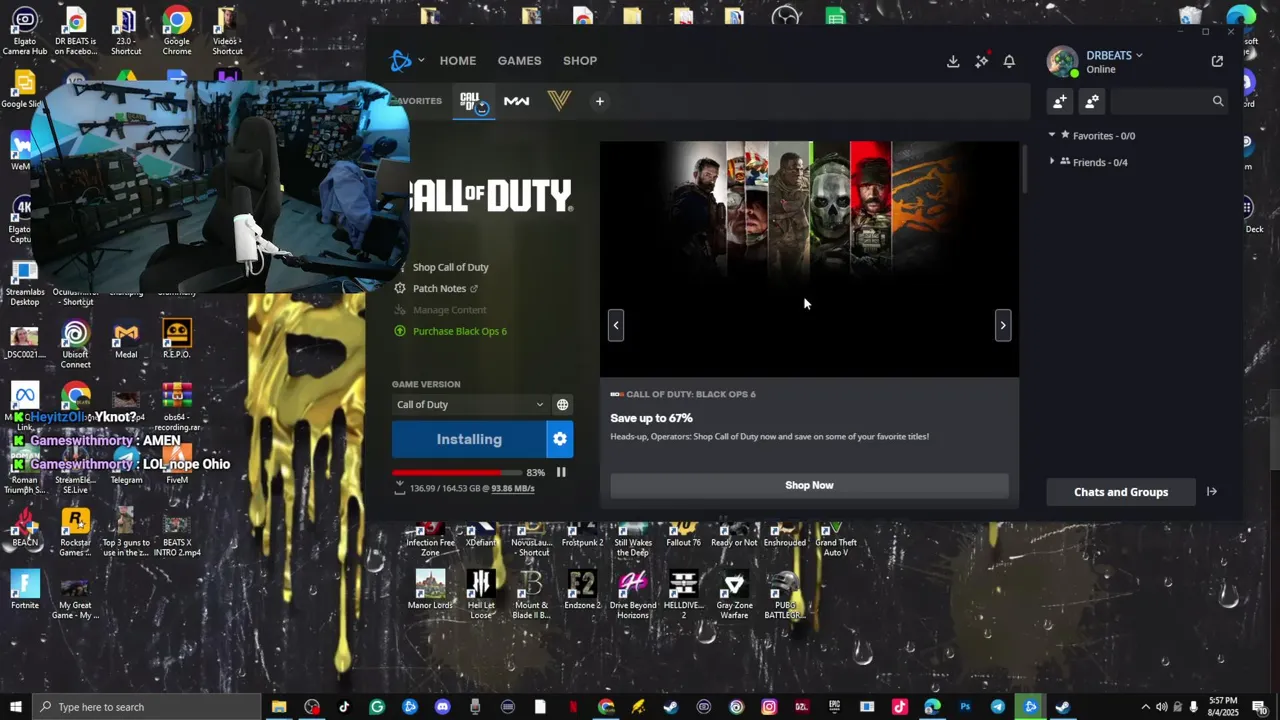Open Shop Call of Duty link
The height and width of the screenshot is (720, 1280).
[x=450, y=267]
